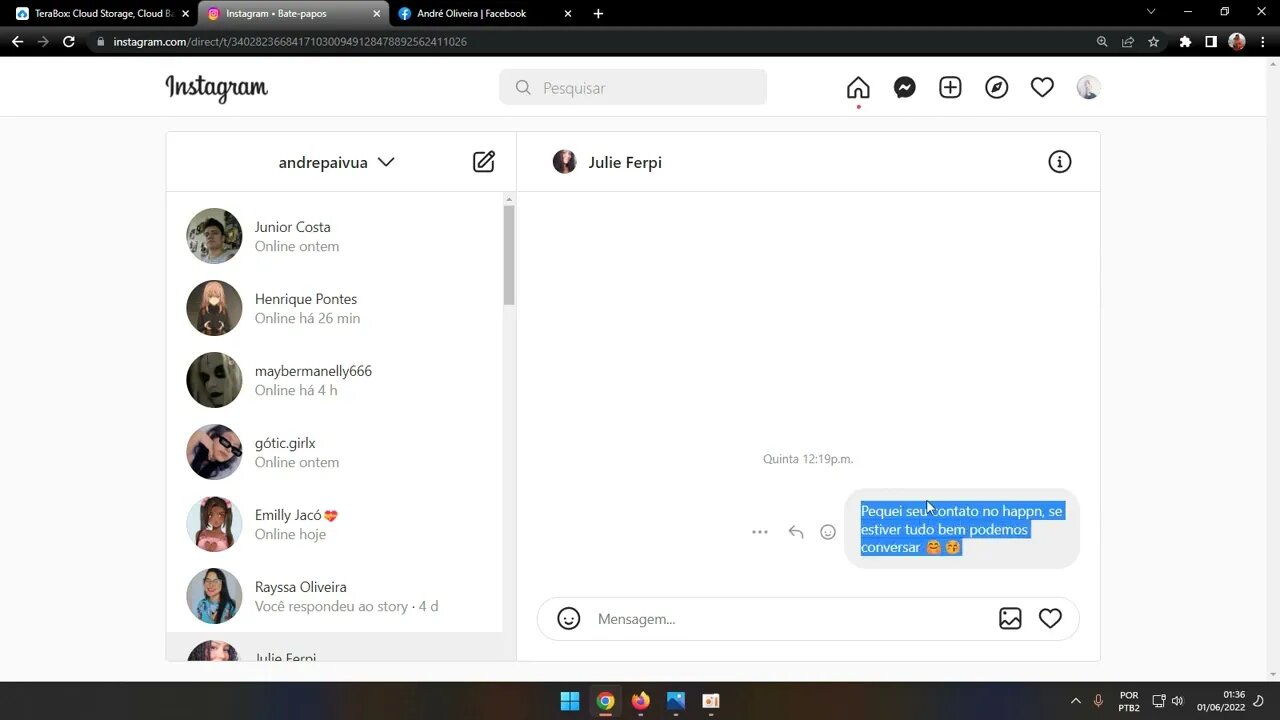Click the address bar URL
Image resolution: width=1280 pixels, height=720 pixels.
click(x=290, y=42)
